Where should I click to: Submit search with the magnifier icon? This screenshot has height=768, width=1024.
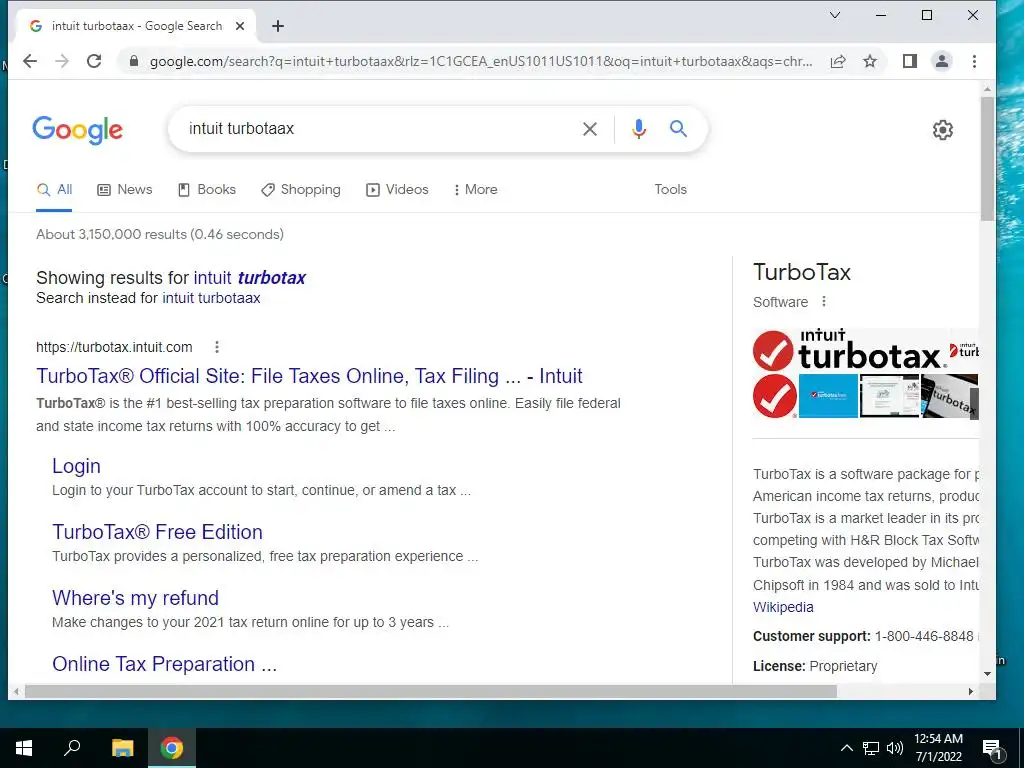click(679, 129)
